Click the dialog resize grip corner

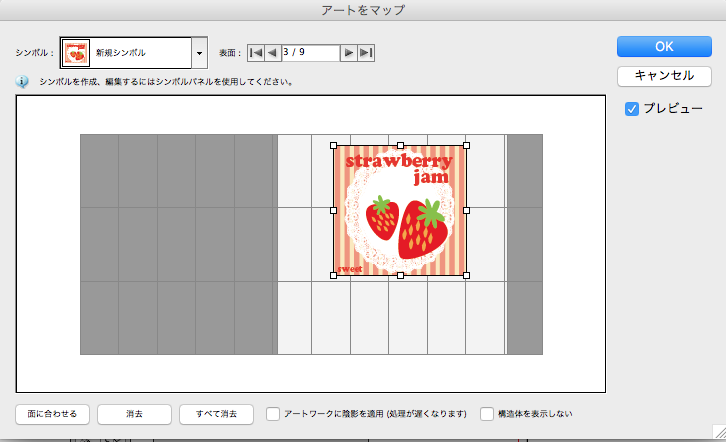(x=719, y=432)
